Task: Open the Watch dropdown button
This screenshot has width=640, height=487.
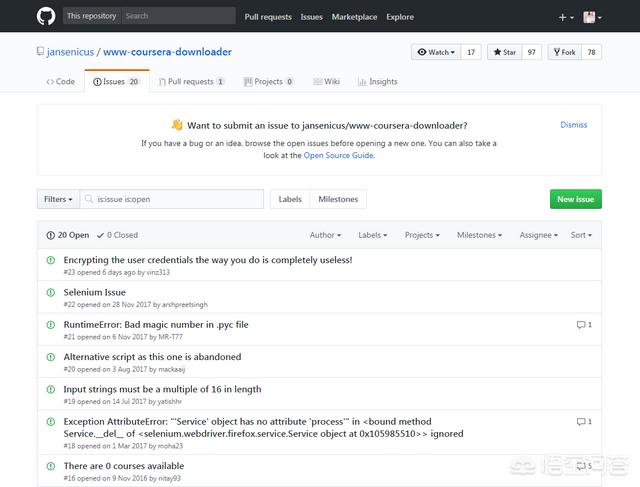Action: [436, 52]
